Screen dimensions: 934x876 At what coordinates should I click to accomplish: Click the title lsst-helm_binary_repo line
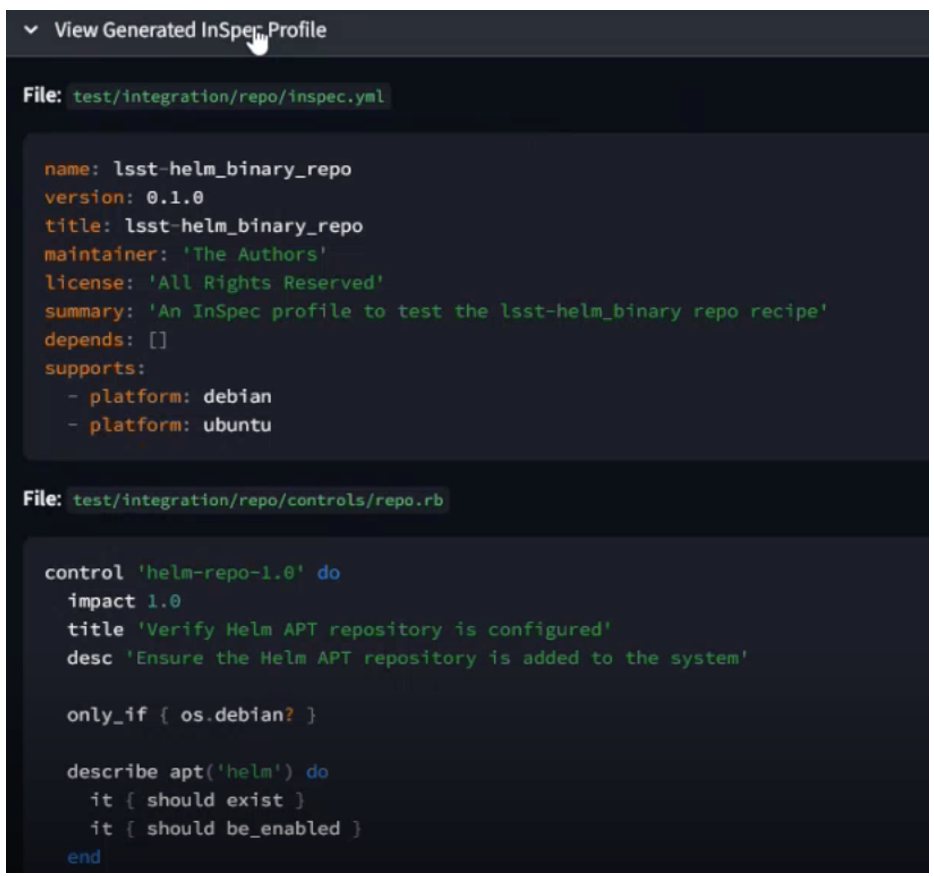pos(203,226)
